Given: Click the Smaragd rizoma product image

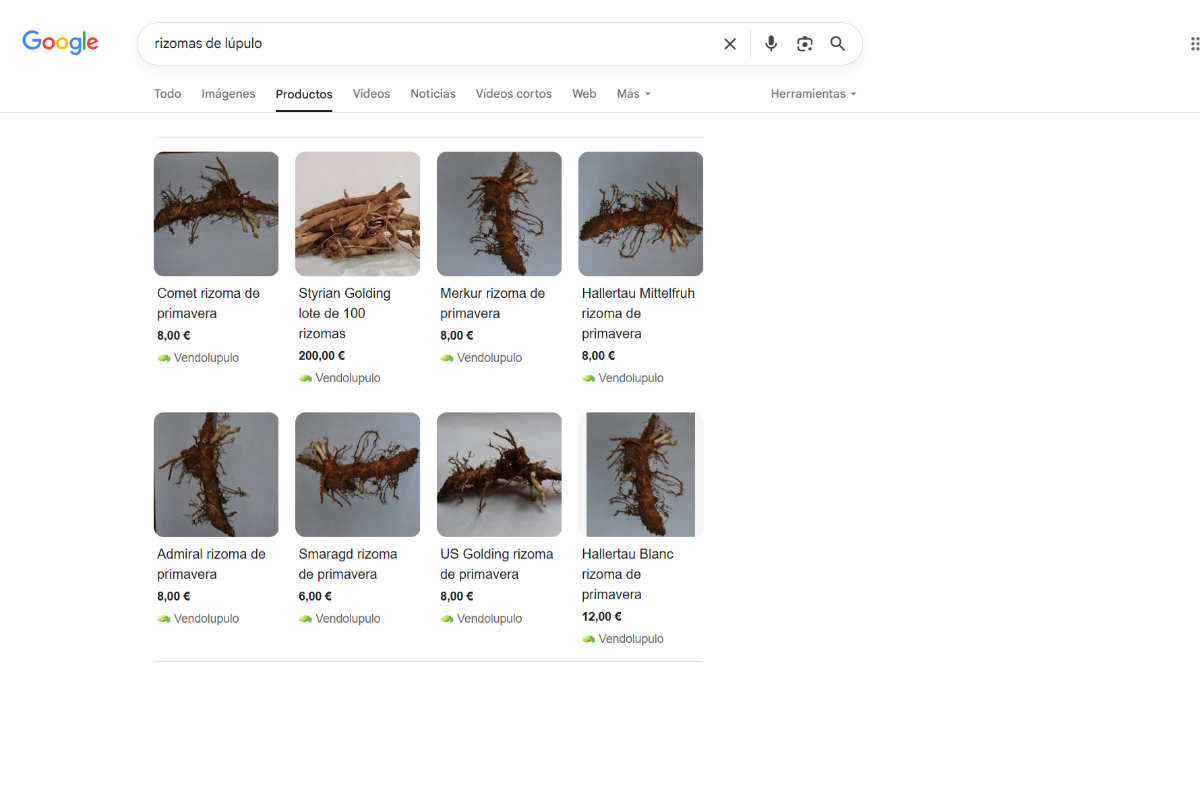Looking at the screenshot, I should click(357, 475).
